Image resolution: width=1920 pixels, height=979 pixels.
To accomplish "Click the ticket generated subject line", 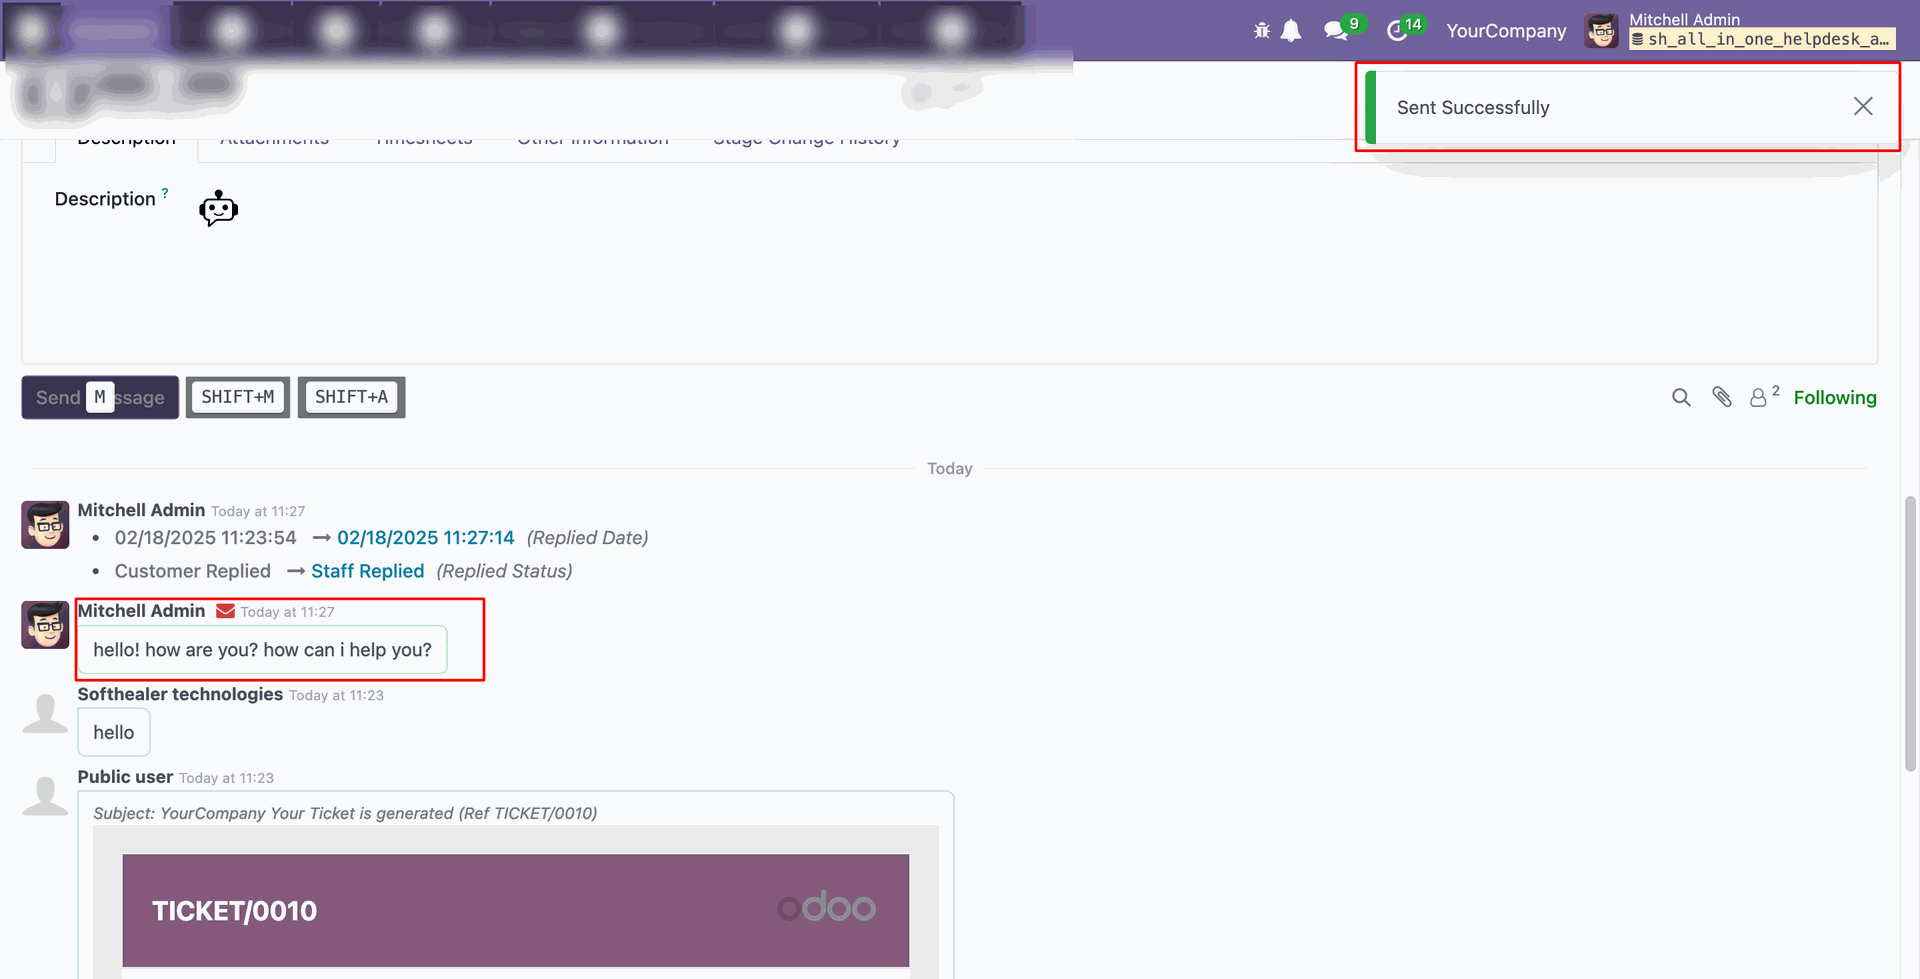I will pos(345,813).
